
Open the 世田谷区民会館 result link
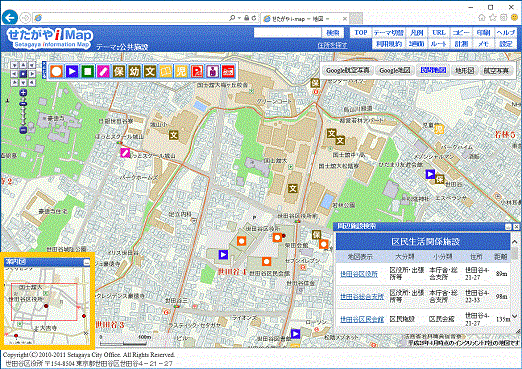pyautogui.click(x=362, y=319)
